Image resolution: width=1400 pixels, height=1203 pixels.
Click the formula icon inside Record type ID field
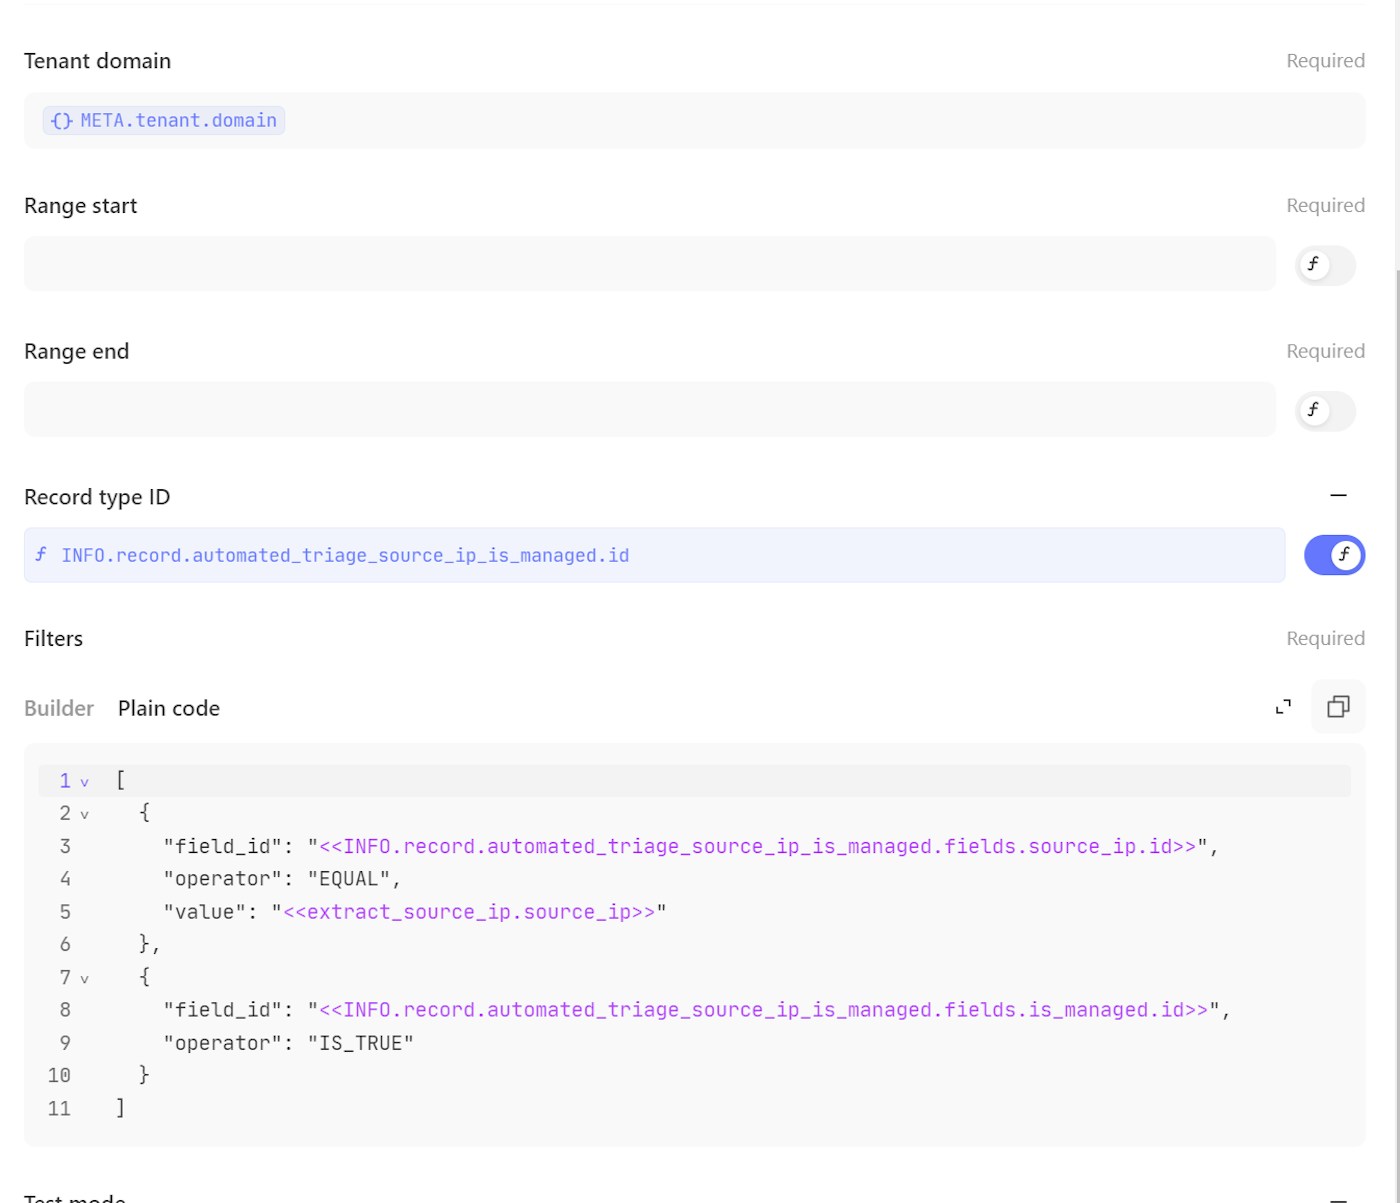41,555
